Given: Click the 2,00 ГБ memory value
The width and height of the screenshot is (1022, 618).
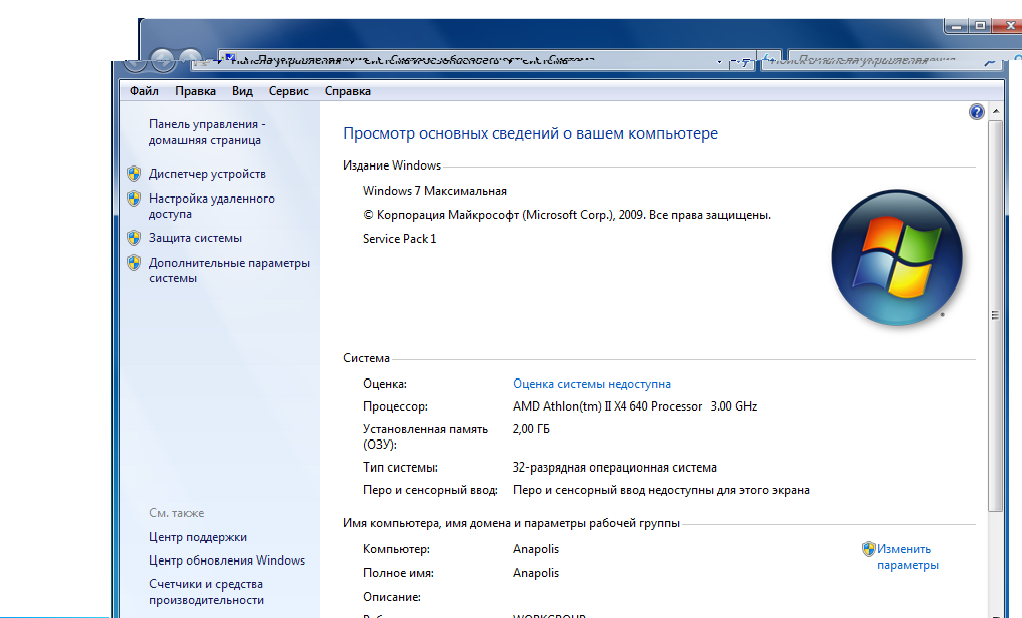Looking at the screenshot, I should pyautogui.click(x=531, y=429).
